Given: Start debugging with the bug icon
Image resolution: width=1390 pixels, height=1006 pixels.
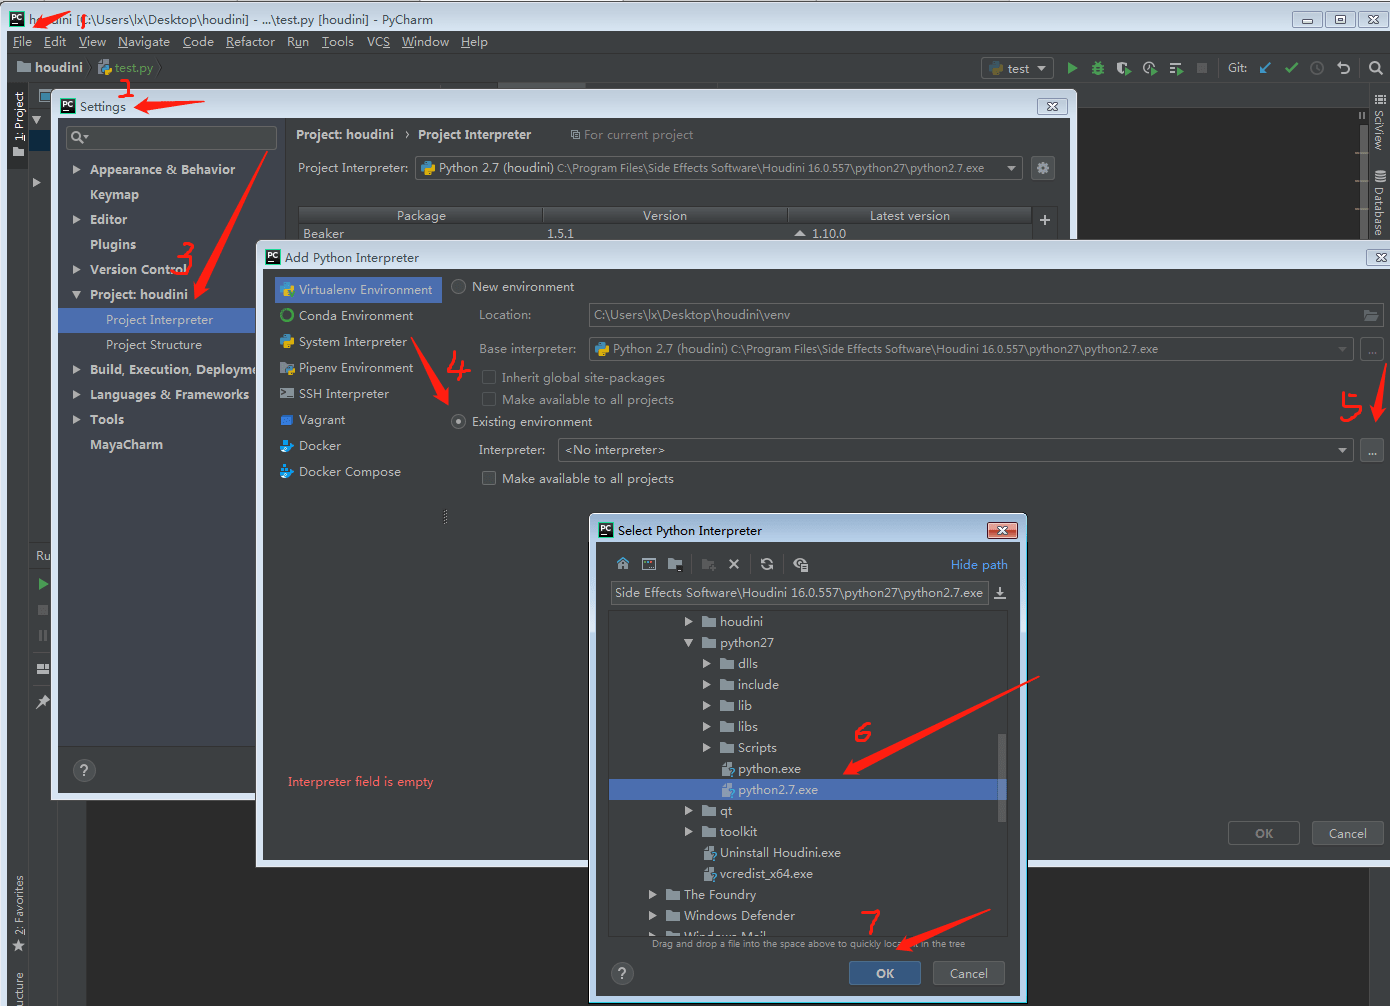Looking at the screenshot, I should tap(1097, 67).
